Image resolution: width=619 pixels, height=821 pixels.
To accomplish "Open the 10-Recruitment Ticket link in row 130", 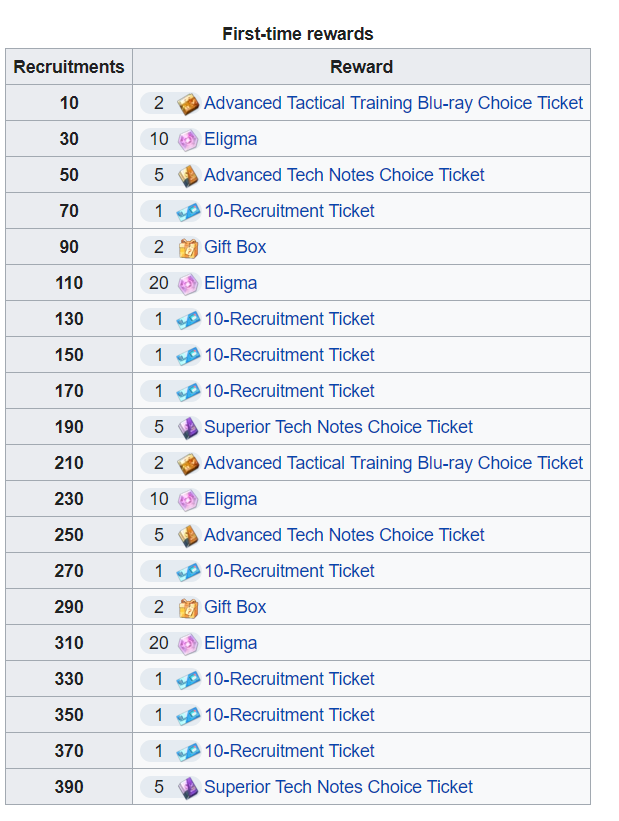I will 289,319.
